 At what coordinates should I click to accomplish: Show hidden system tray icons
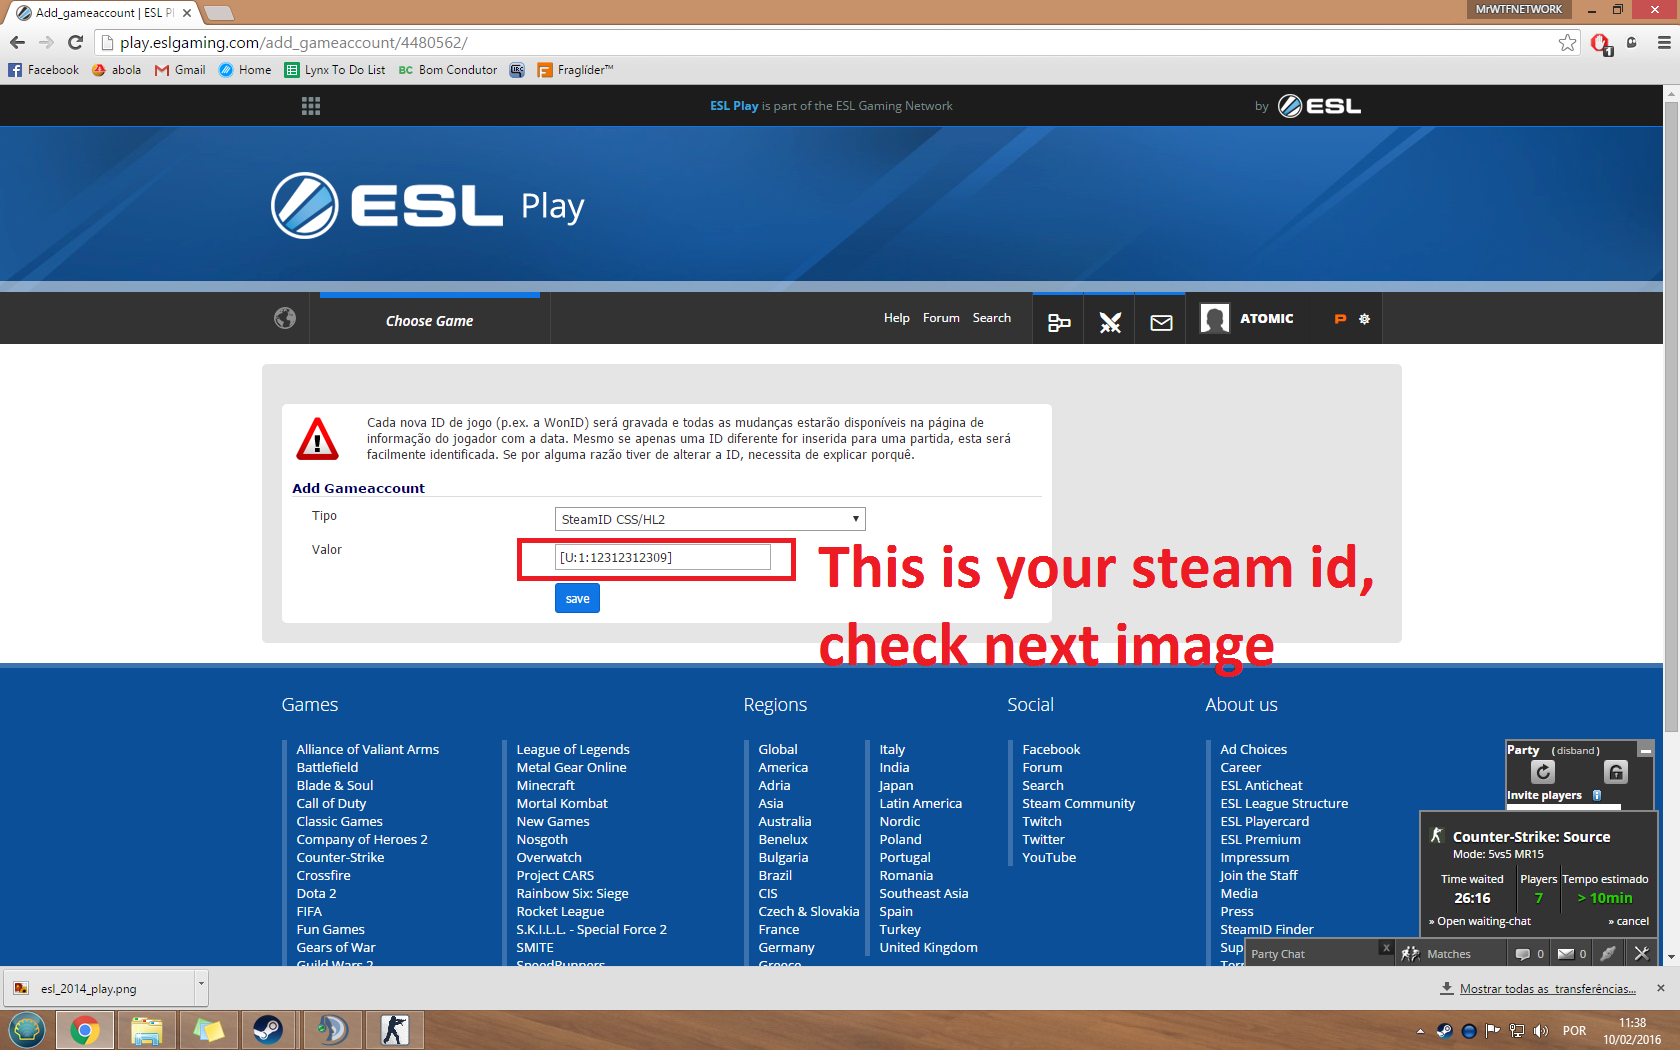1420,1031
